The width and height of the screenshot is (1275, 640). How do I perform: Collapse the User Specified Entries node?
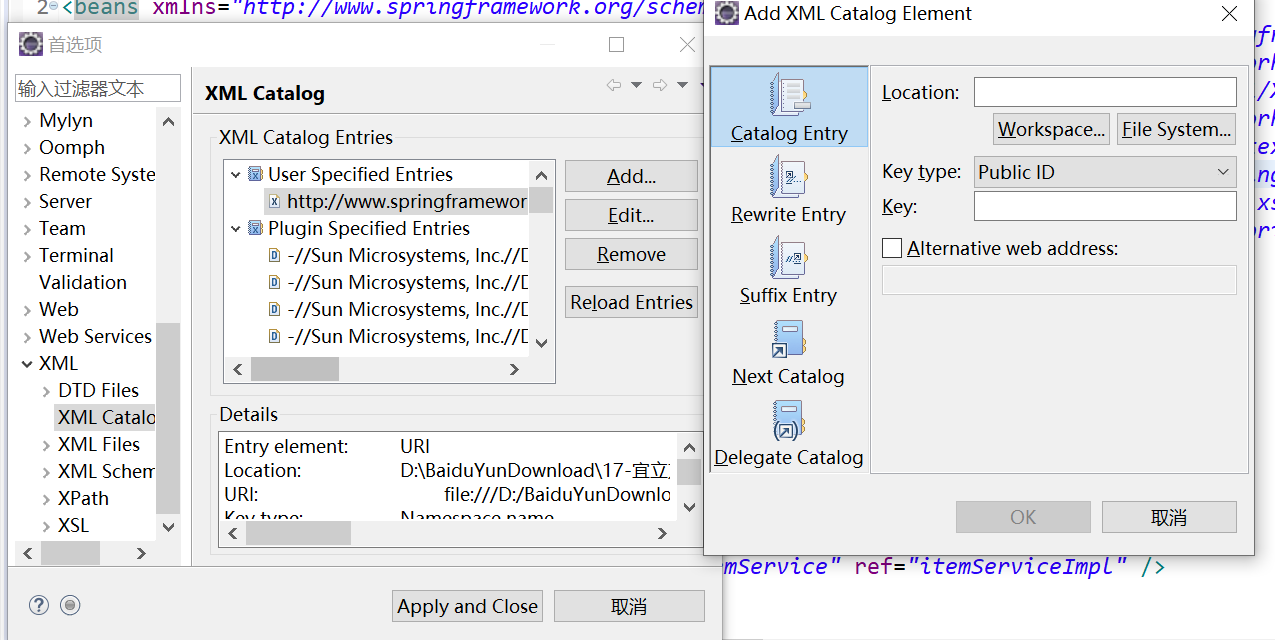[x=236, y=175]
